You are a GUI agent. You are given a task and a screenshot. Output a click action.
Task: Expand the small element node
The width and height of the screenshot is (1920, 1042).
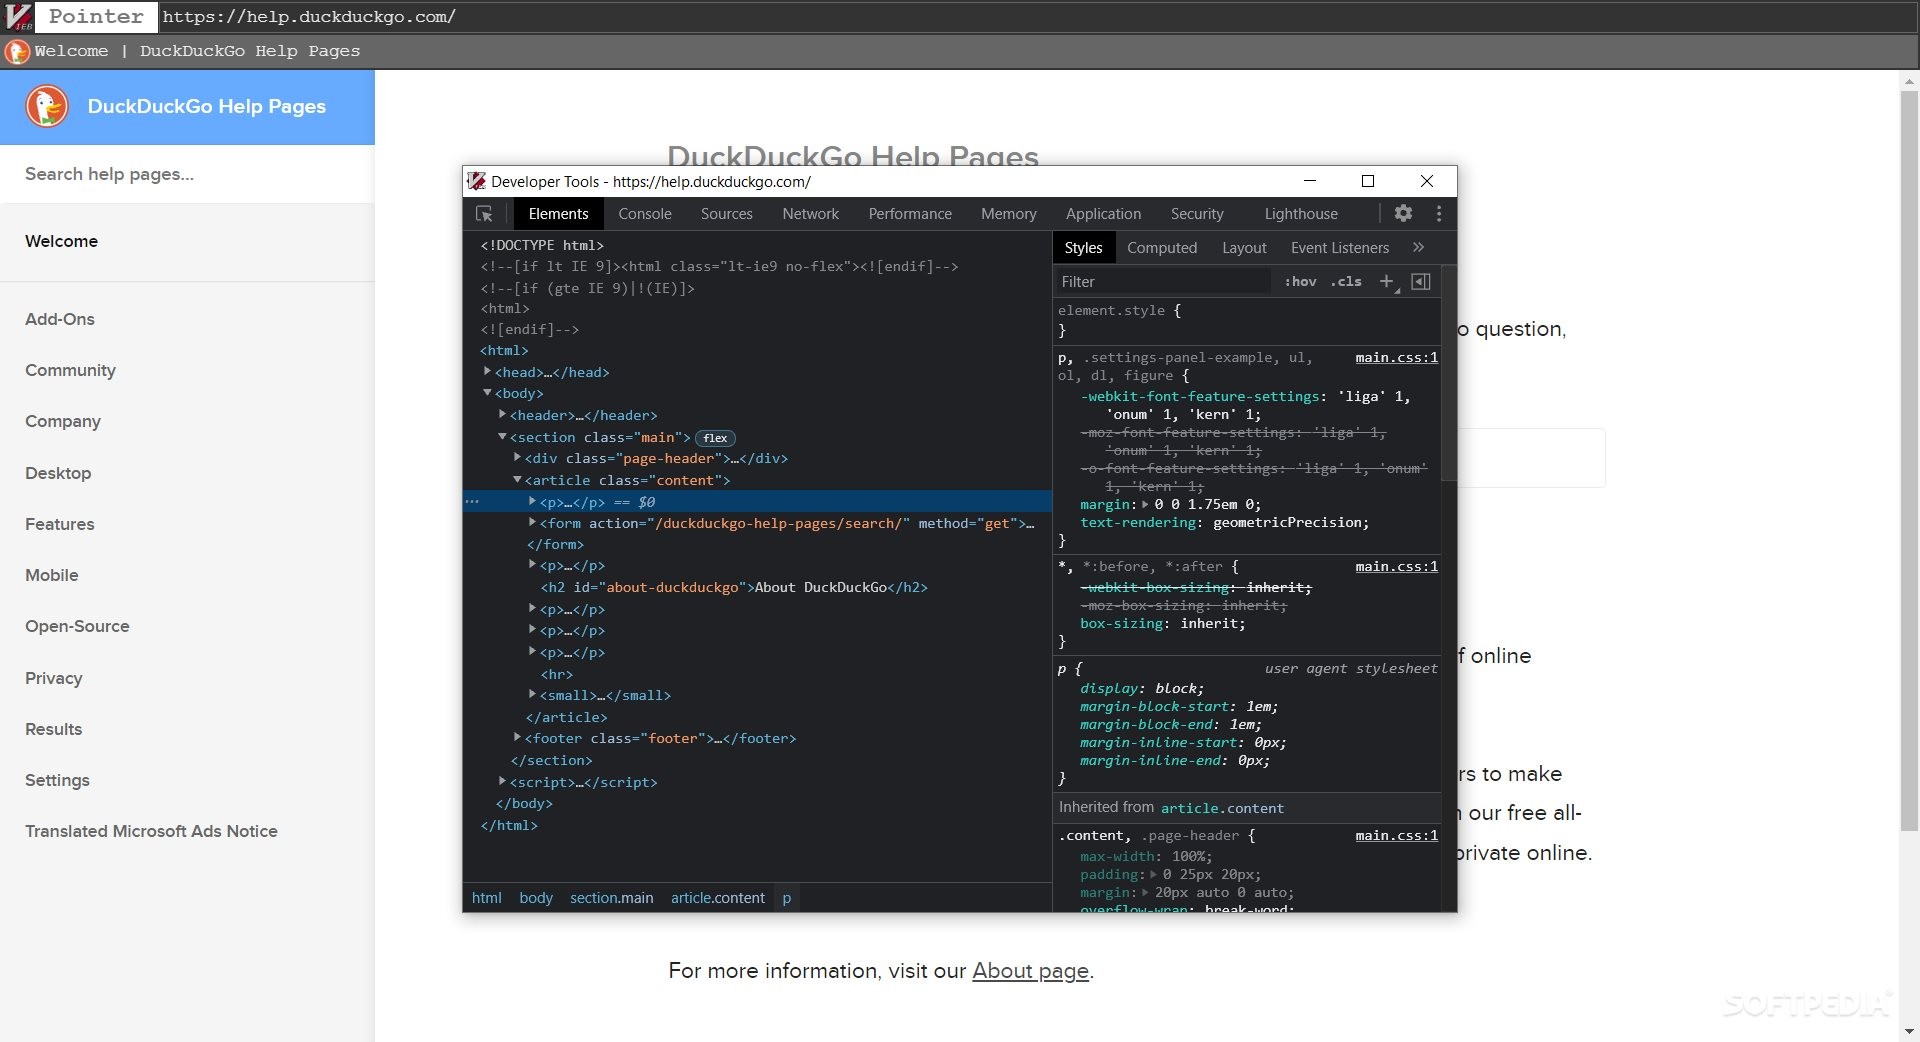[533, 695]
